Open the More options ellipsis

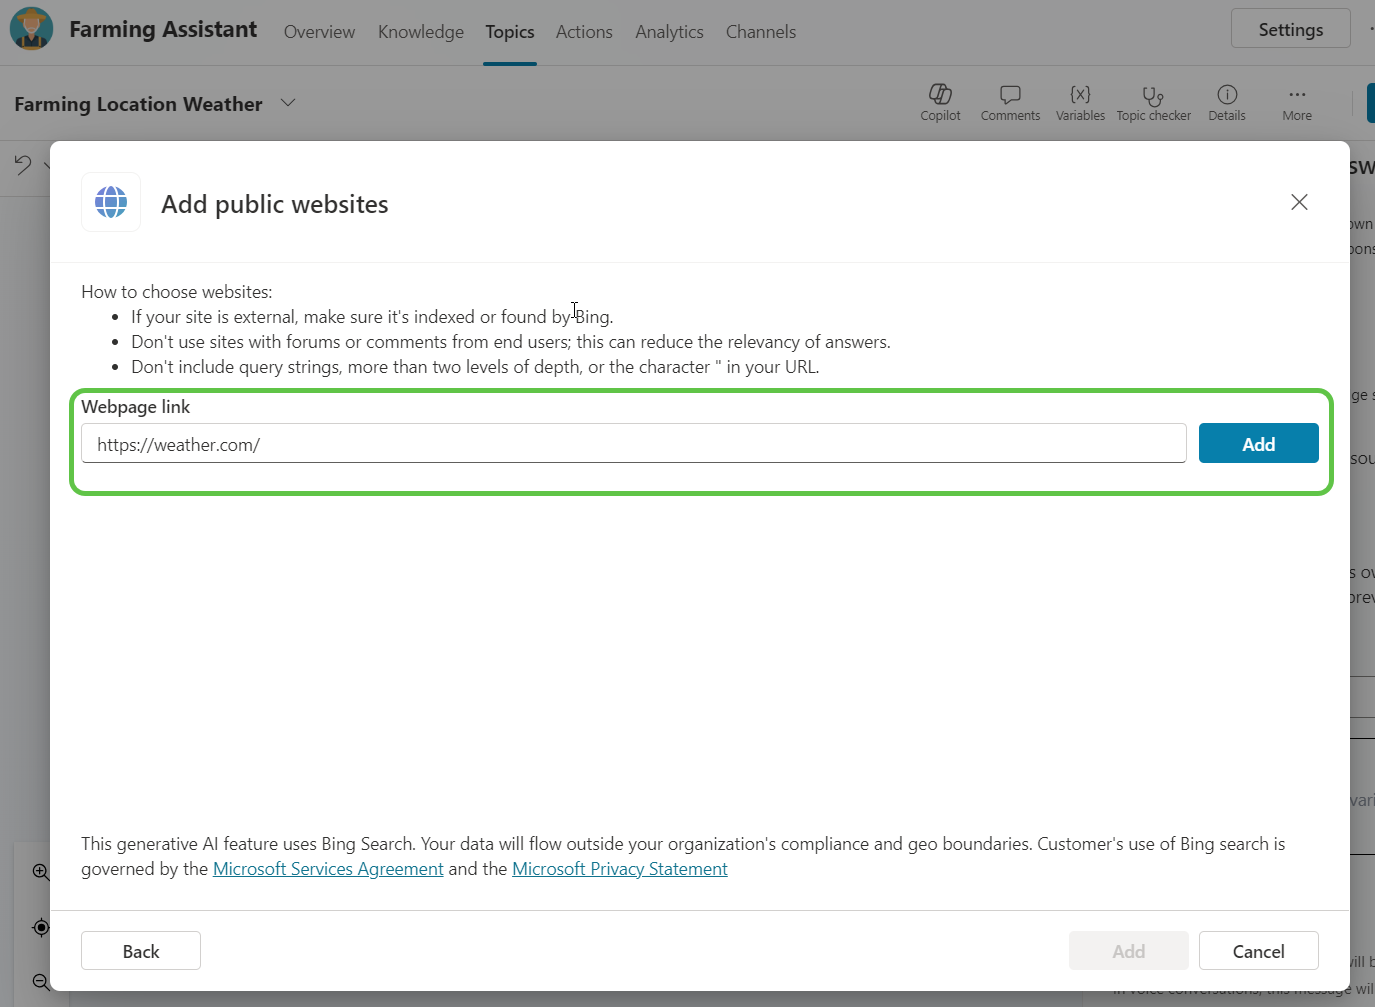[1297, 102]
